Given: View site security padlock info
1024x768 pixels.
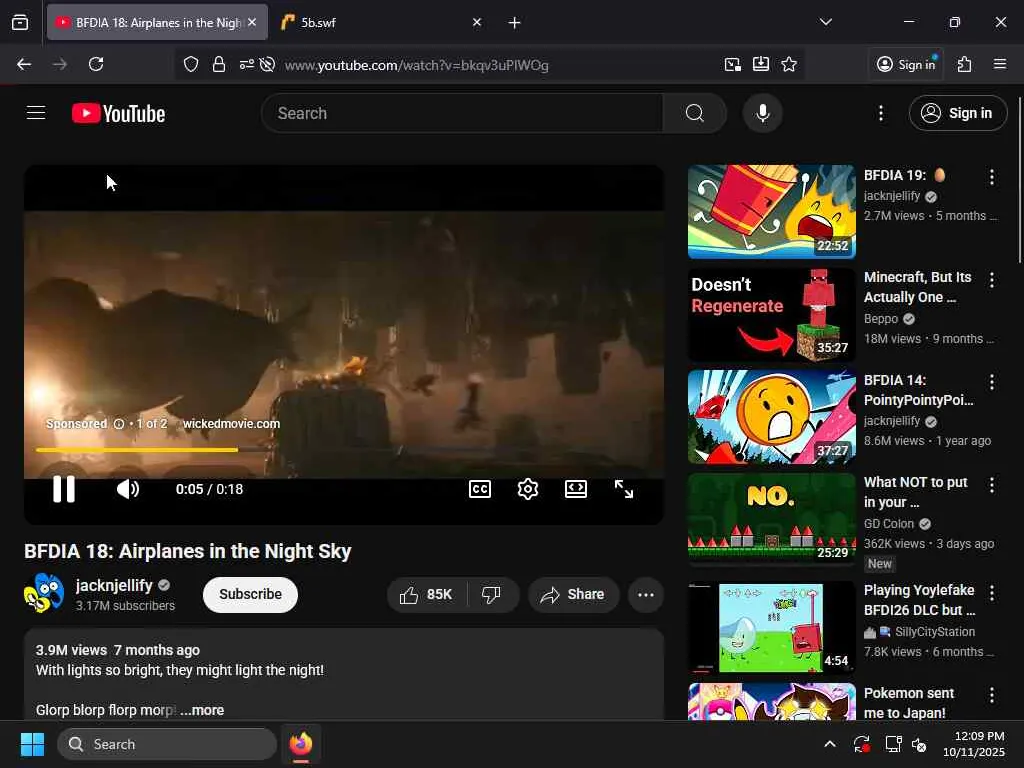Looking at the screenshot, I should point(219,64).
